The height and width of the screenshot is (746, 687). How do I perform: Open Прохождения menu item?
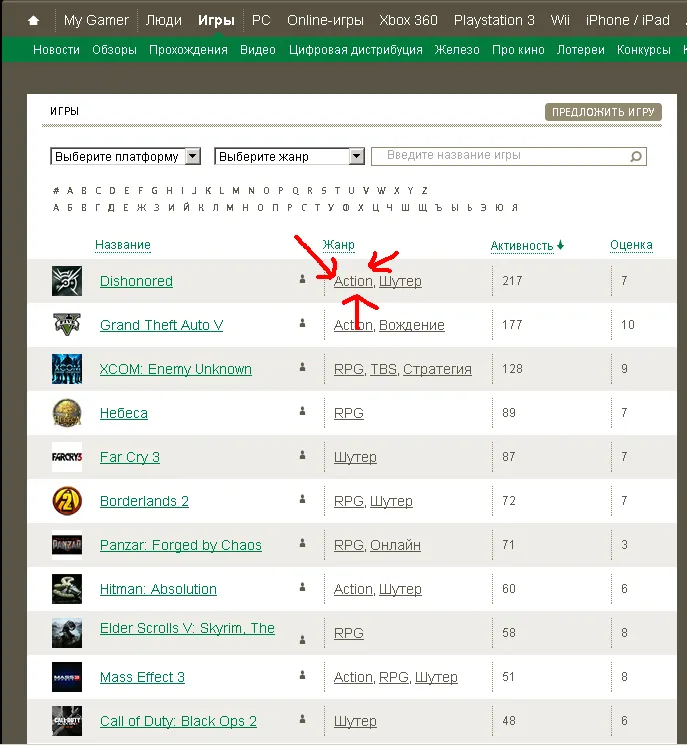(188, 49)
